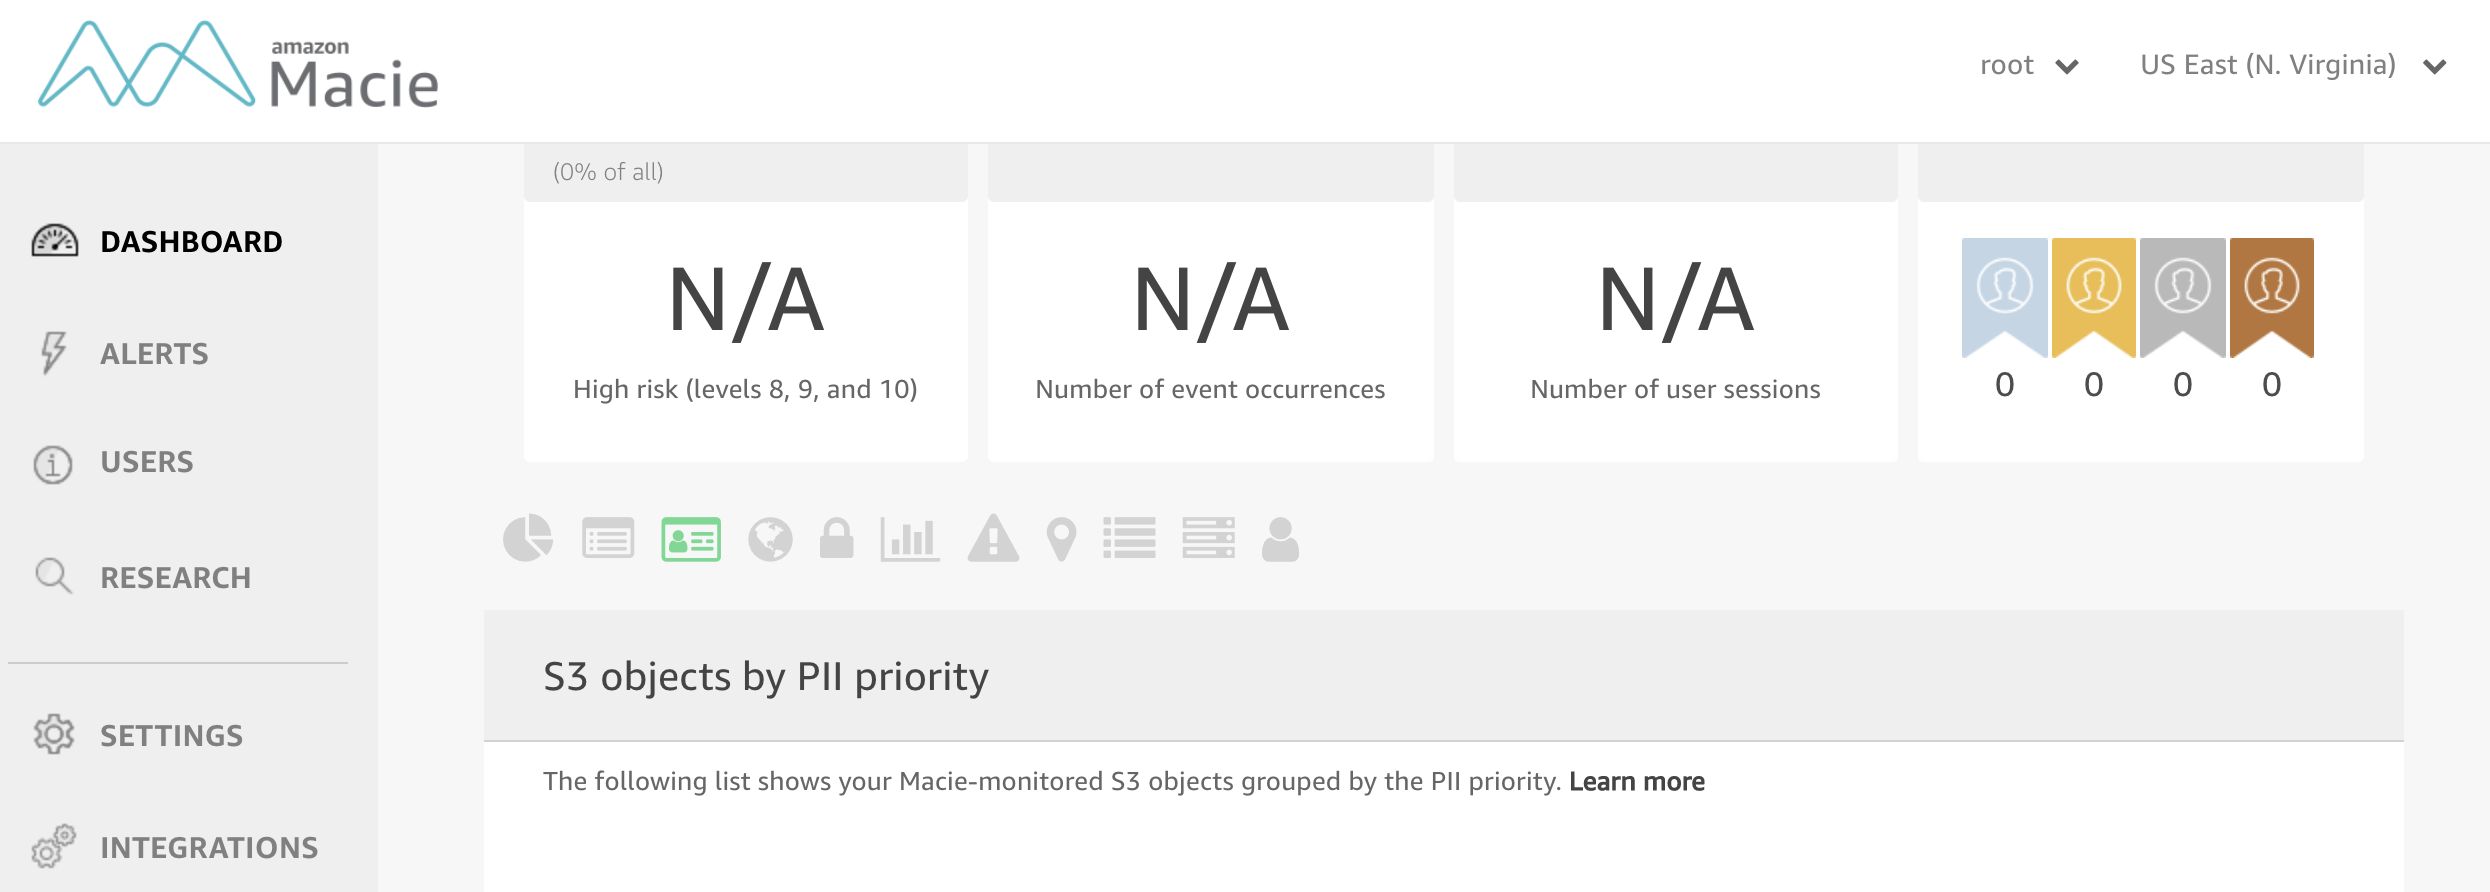The height and width of the screenshot is (892, 2490).
Task: Click the Learn more link
Action: (x=1636, y=782)
